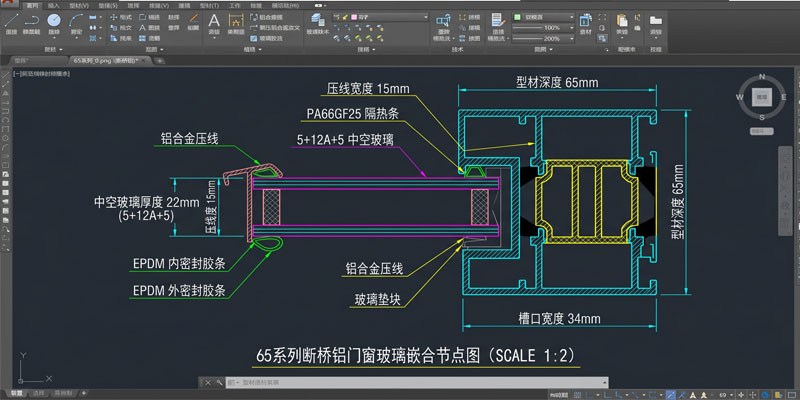Viewport: 800px width, 400px height.
Task: Choose the Rectangle tool in draw panel
Action: (x=92, y=17)
